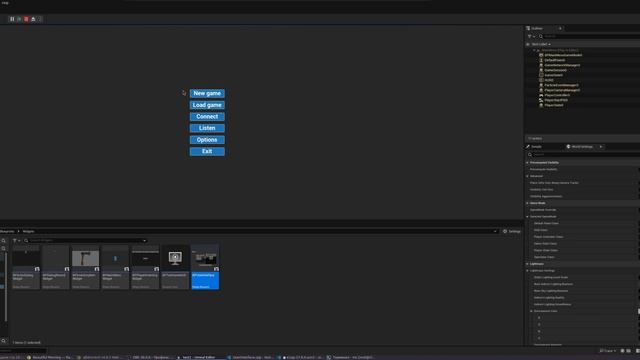Collapse the Selected GameMode subsection
Screen dimensions: 640x360
[x=527, y=216]
